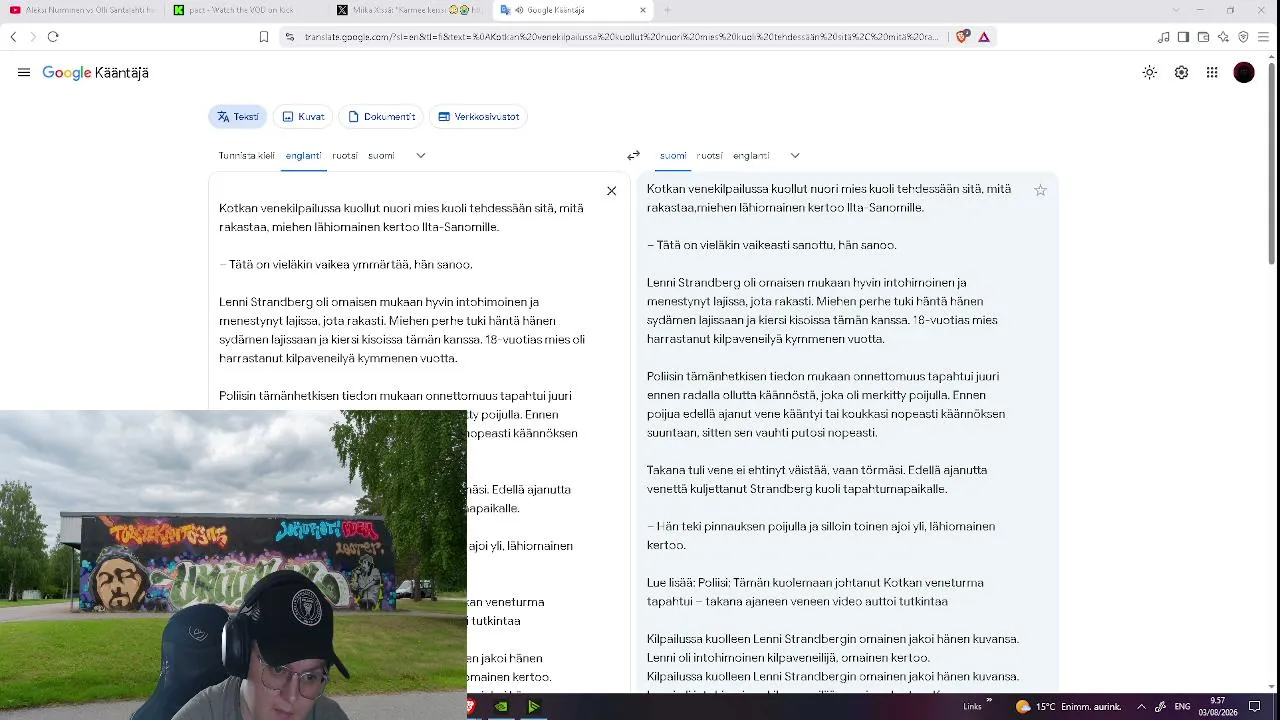Screen dimensions: 1280x720
Task: Open Google Translate settings gear
Action: tap(1181, 73)
